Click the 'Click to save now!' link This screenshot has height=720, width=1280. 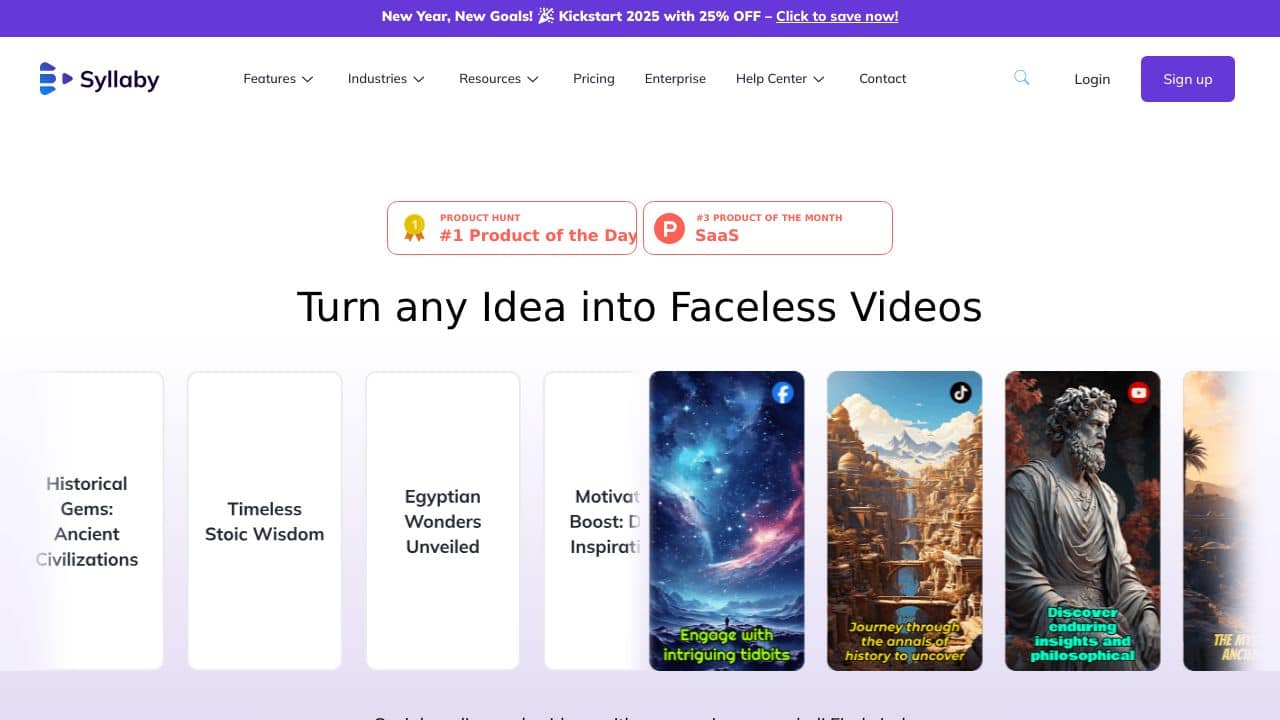coord(837,16)
